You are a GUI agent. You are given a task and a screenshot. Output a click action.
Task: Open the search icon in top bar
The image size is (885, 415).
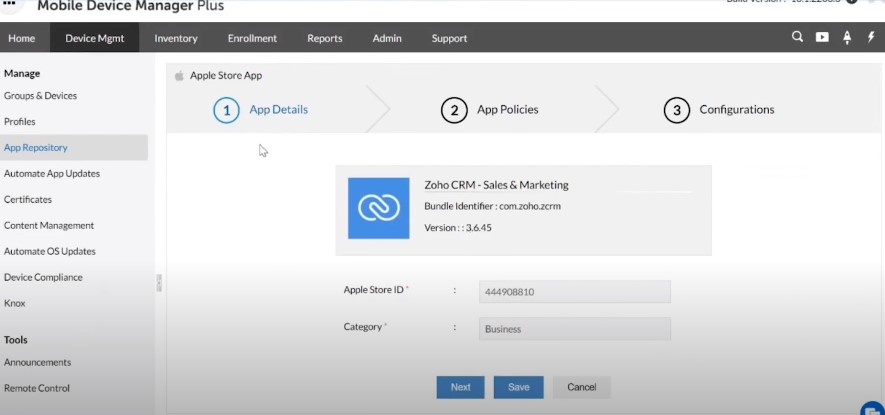[797, 37]
